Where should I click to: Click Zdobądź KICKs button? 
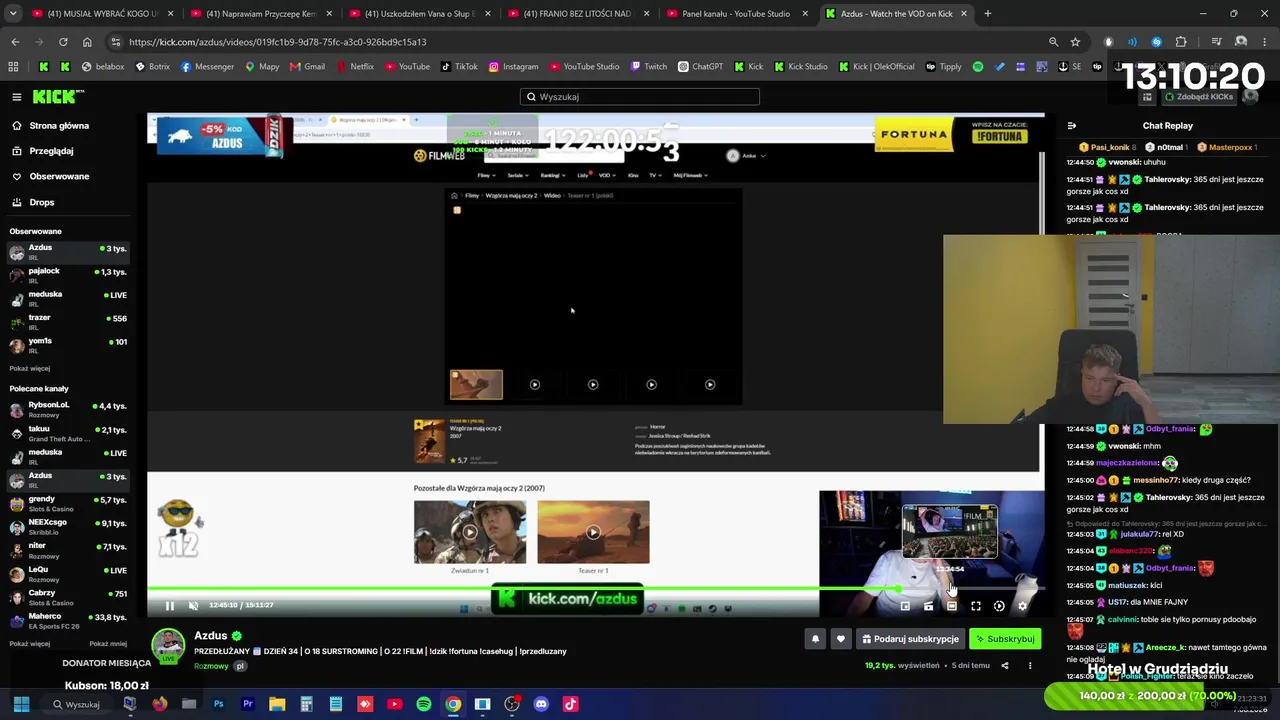pyautogui.click(x=1197, y=97)
